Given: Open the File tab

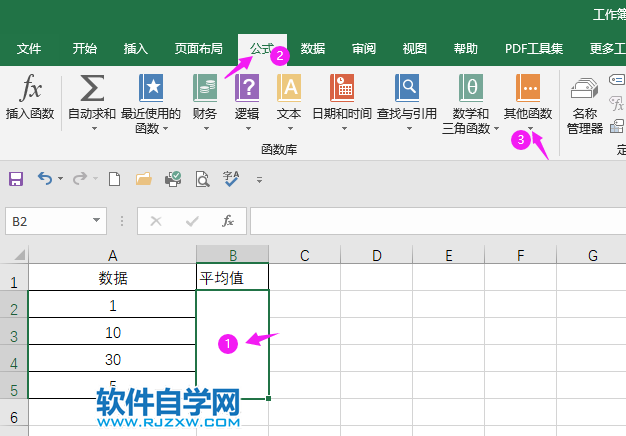Looking at the screenshot, I should (x=29, y=49).
